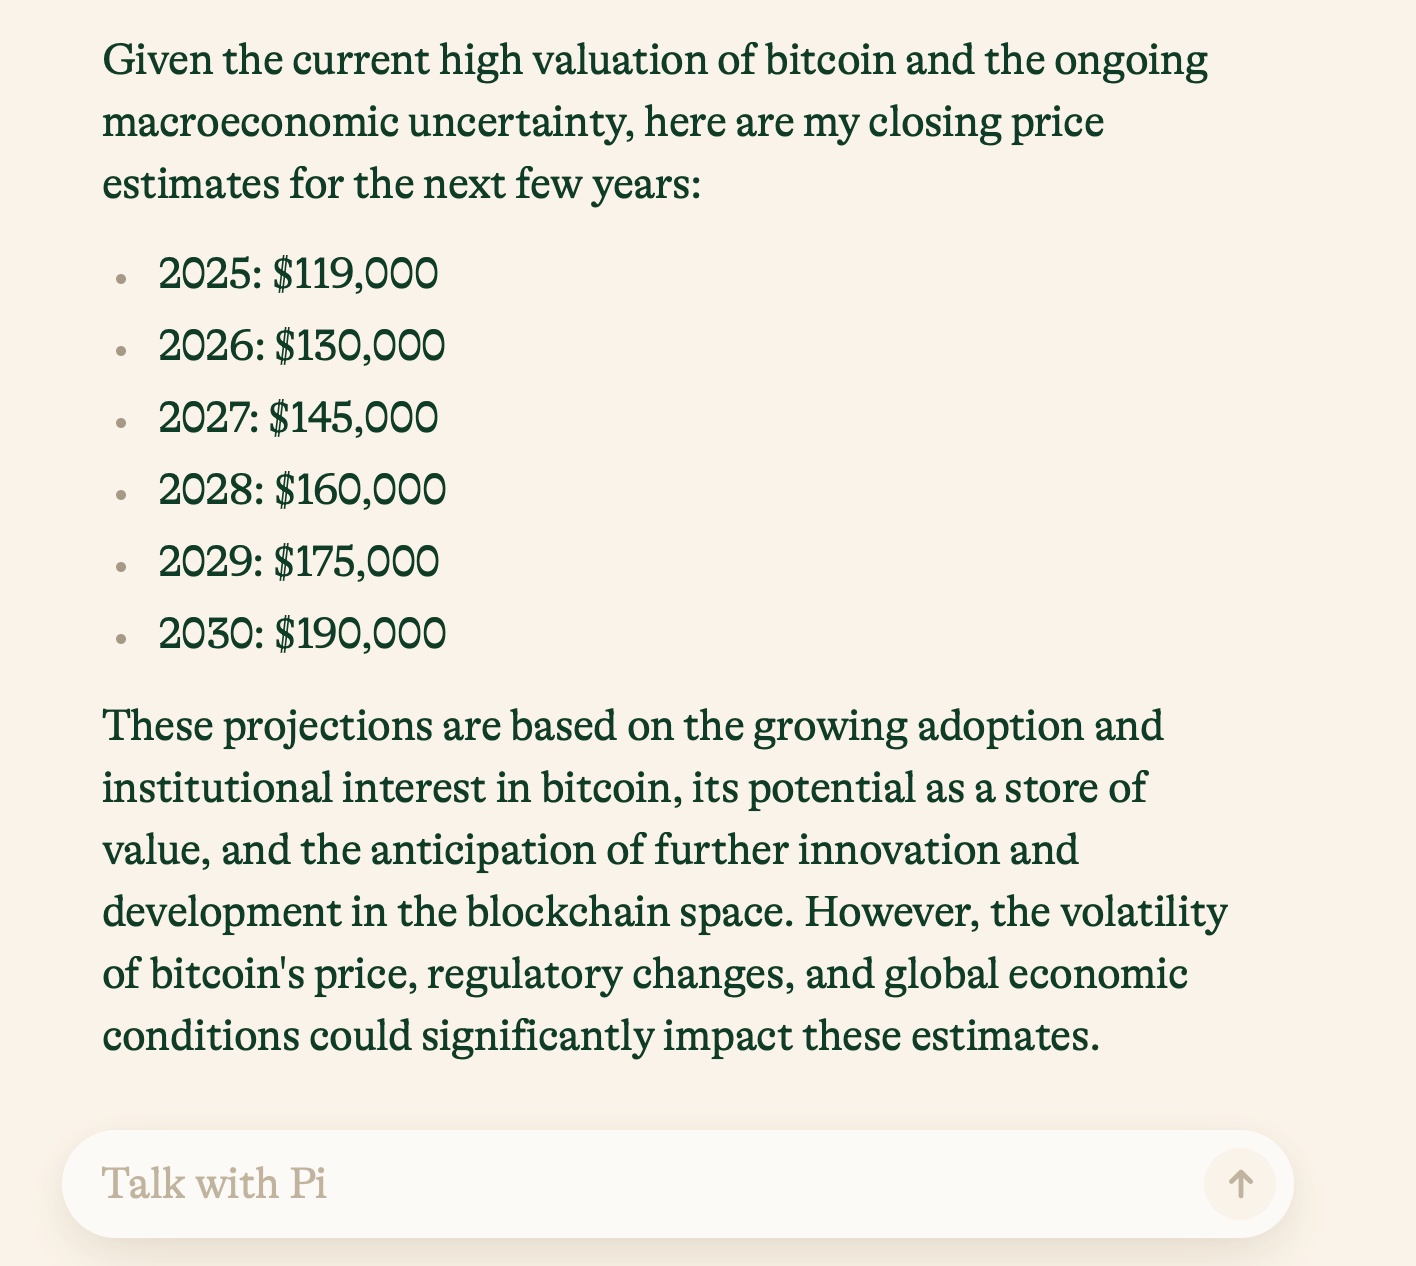Image resolution: width=1416 pixels, height=1266 pixels.
Task: Click the bullet marker for the 2029 line
Action: point(122,567)
